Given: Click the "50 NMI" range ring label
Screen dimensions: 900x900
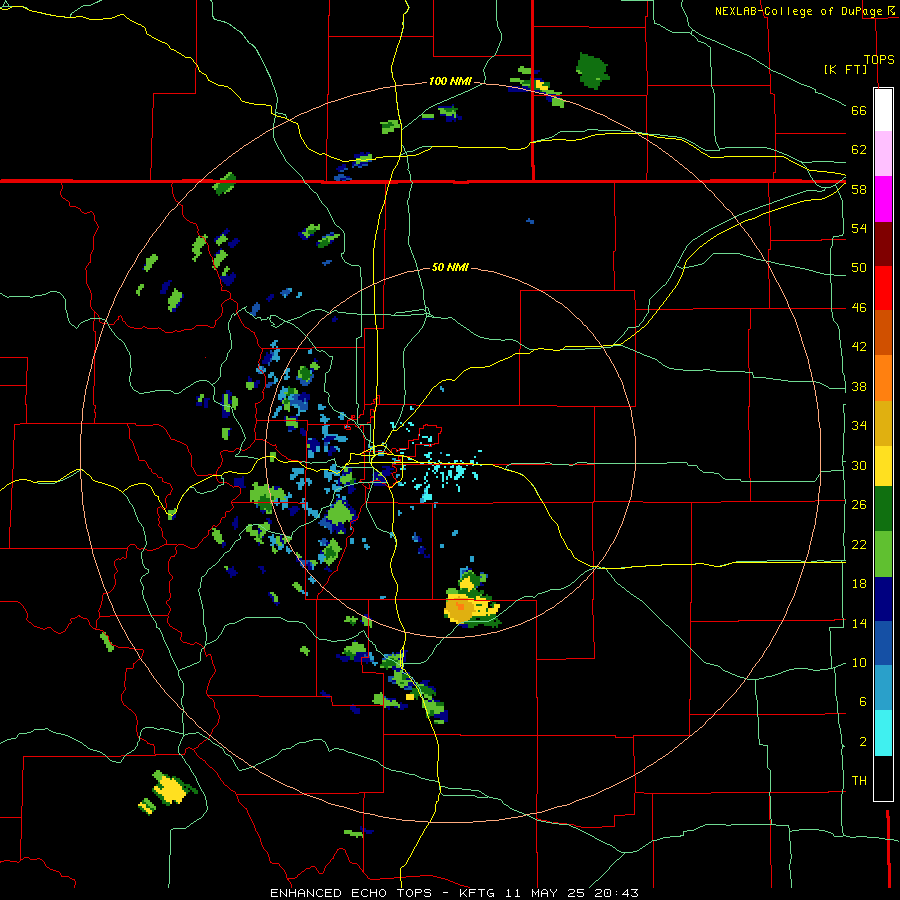Looking at the screenshot, I should point(449,267).
